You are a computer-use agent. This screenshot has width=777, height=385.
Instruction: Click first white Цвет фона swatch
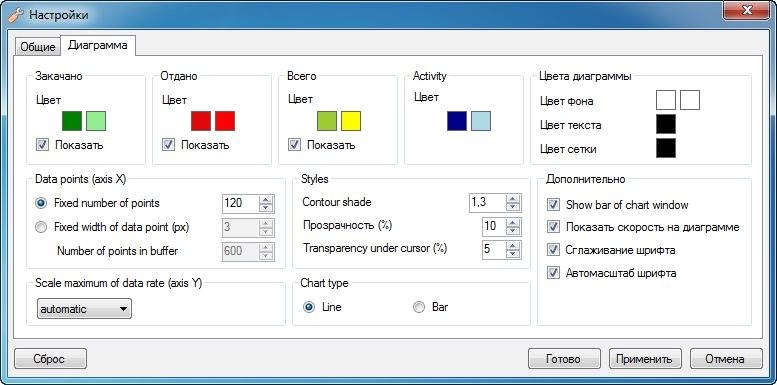point(666,100)
